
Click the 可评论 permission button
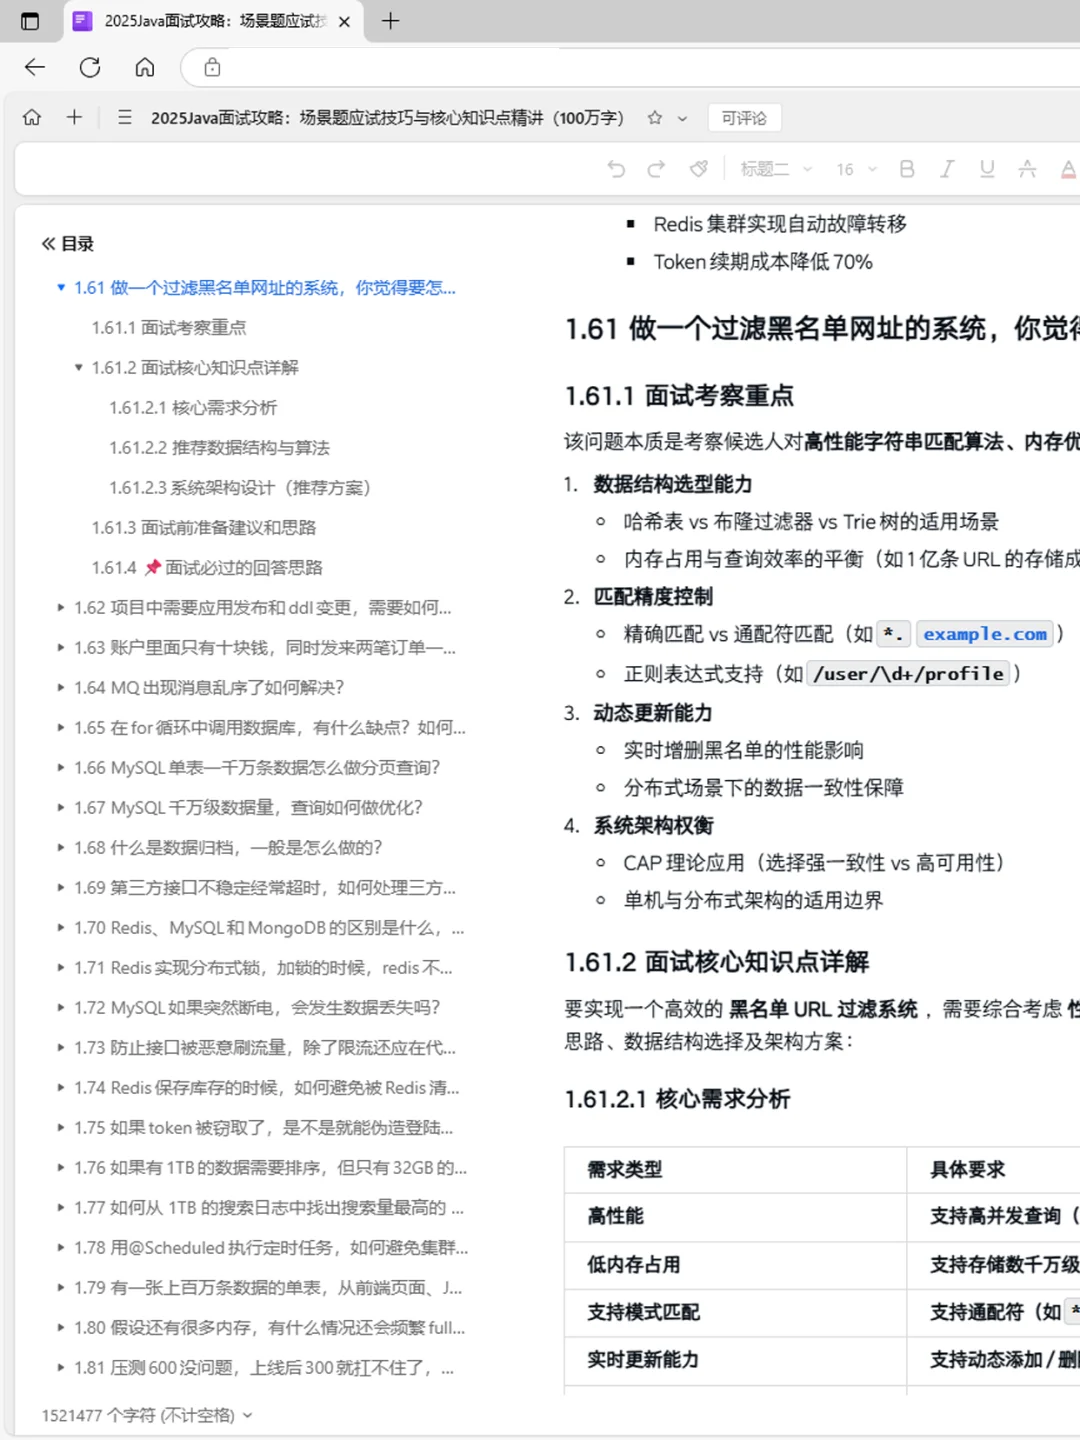[744, 118]
